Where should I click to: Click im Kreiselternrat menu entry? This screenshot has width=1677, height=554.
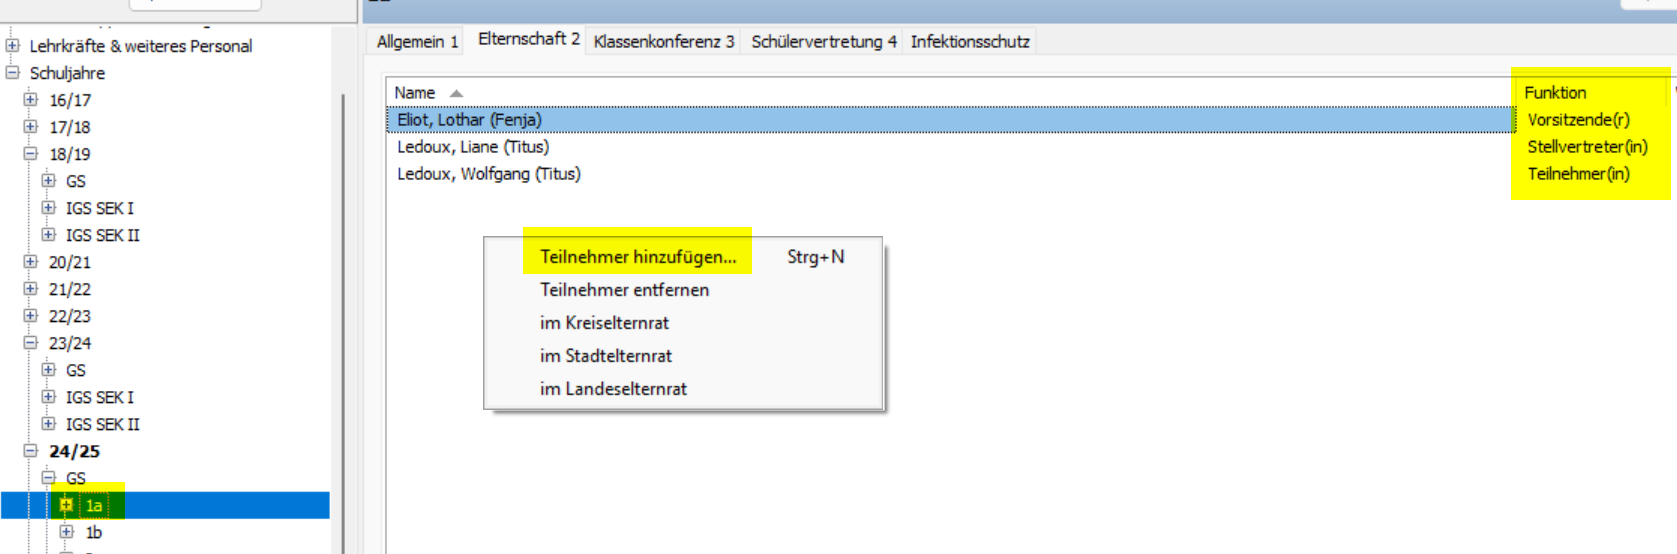[x=604, y=323]
